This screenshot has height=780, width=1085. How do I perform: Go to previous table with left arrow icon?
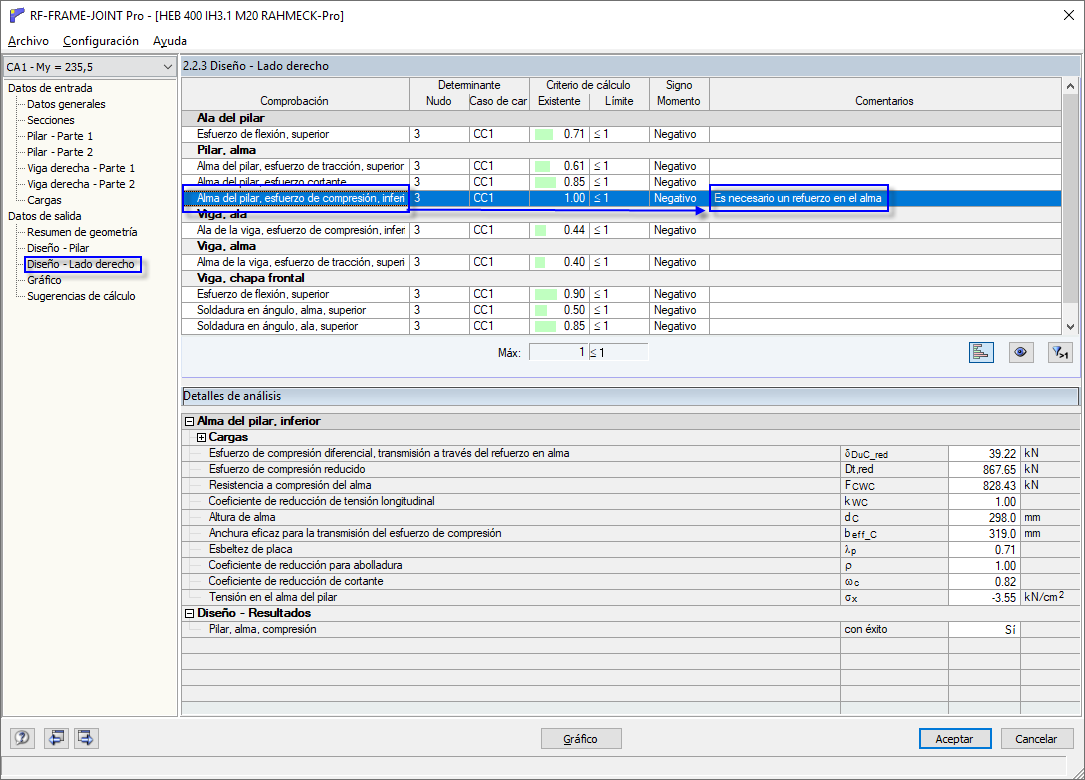56,738
